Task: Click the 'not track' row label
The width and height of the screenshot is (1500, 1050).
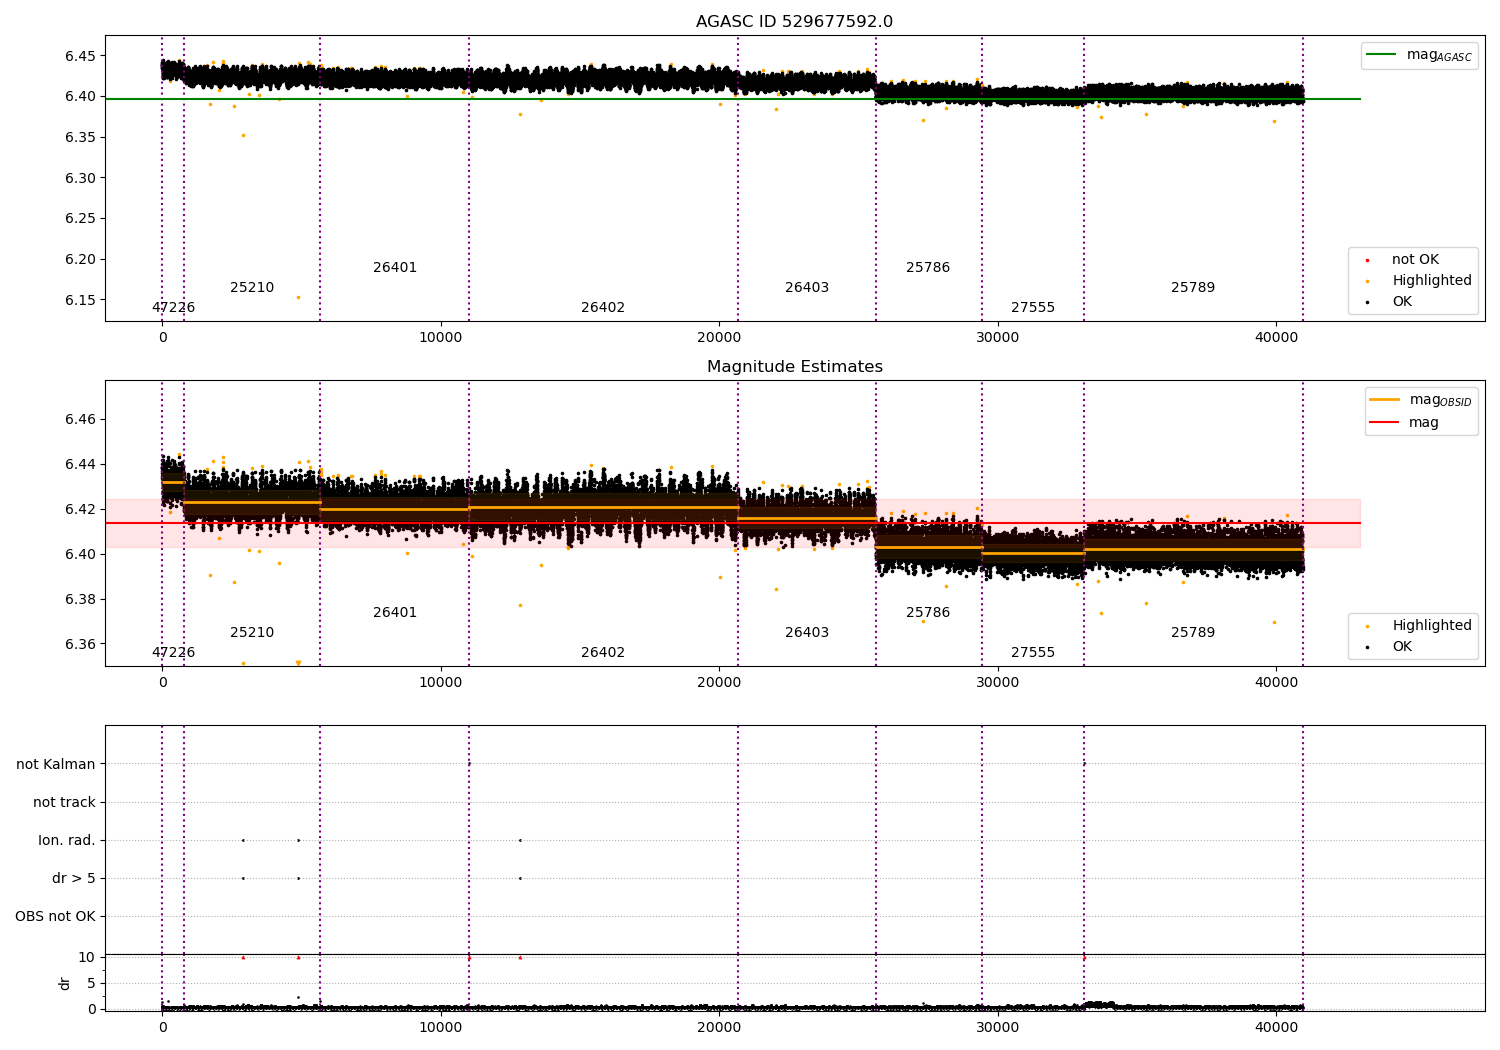Action: click(64, 803)
